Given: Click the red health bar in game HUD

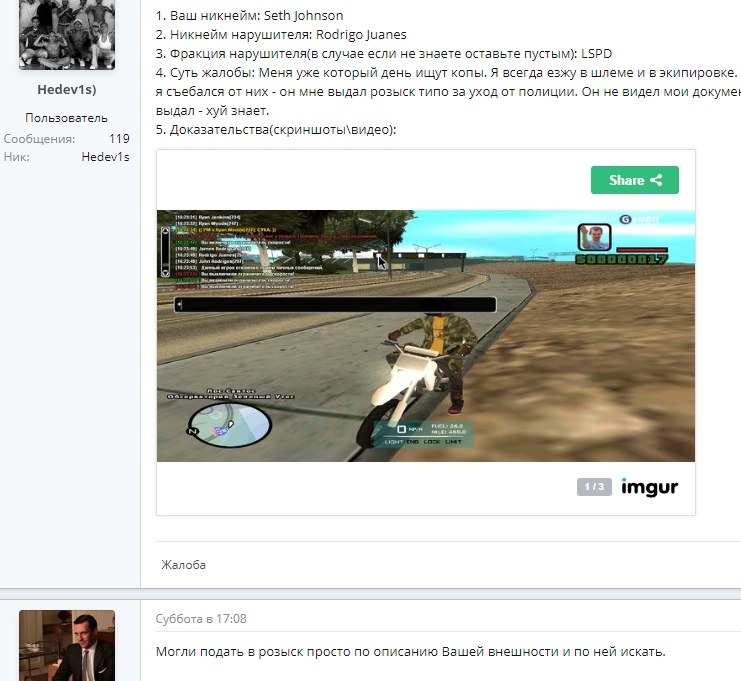Looking at the screenshot, I should [x=640, y=249].
